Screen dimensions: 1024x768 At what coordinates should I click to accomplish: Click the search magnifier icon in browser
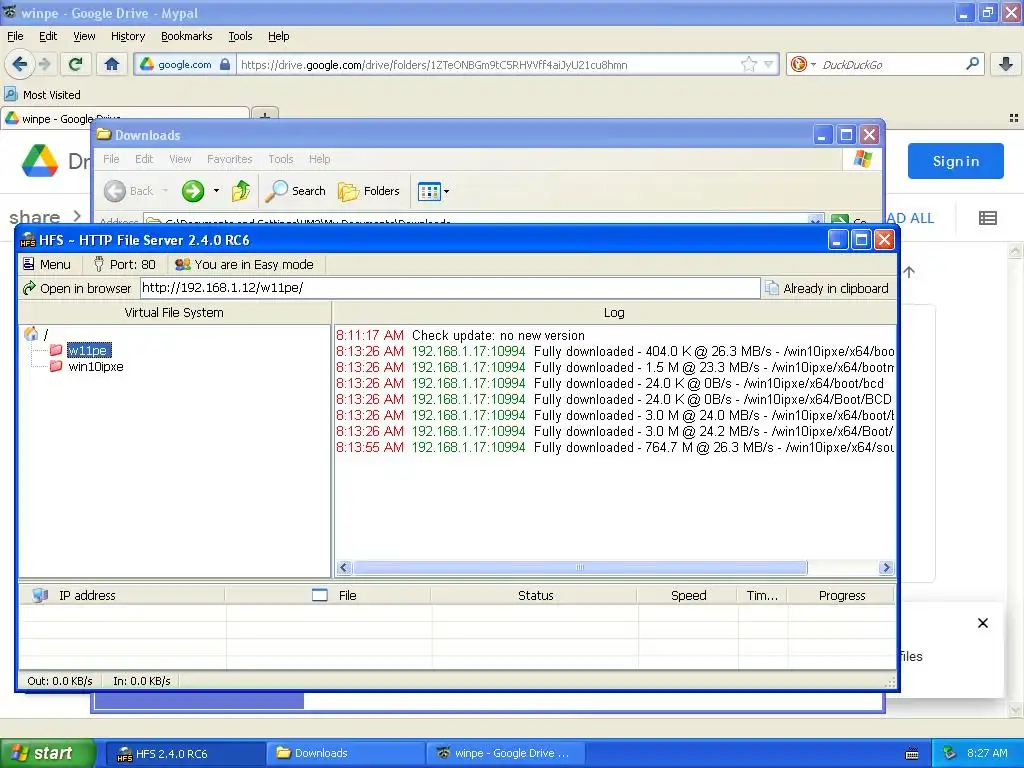(972, 64)
